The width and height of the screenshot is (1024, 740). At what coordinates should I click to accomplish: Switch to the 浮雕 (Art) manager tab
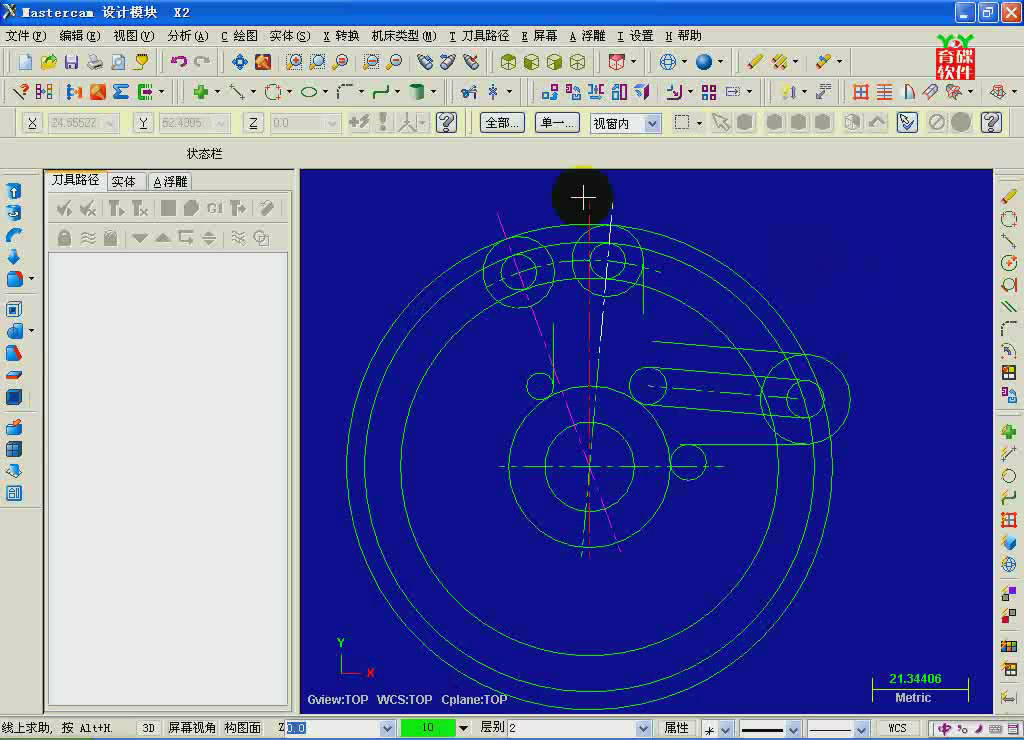170,182
